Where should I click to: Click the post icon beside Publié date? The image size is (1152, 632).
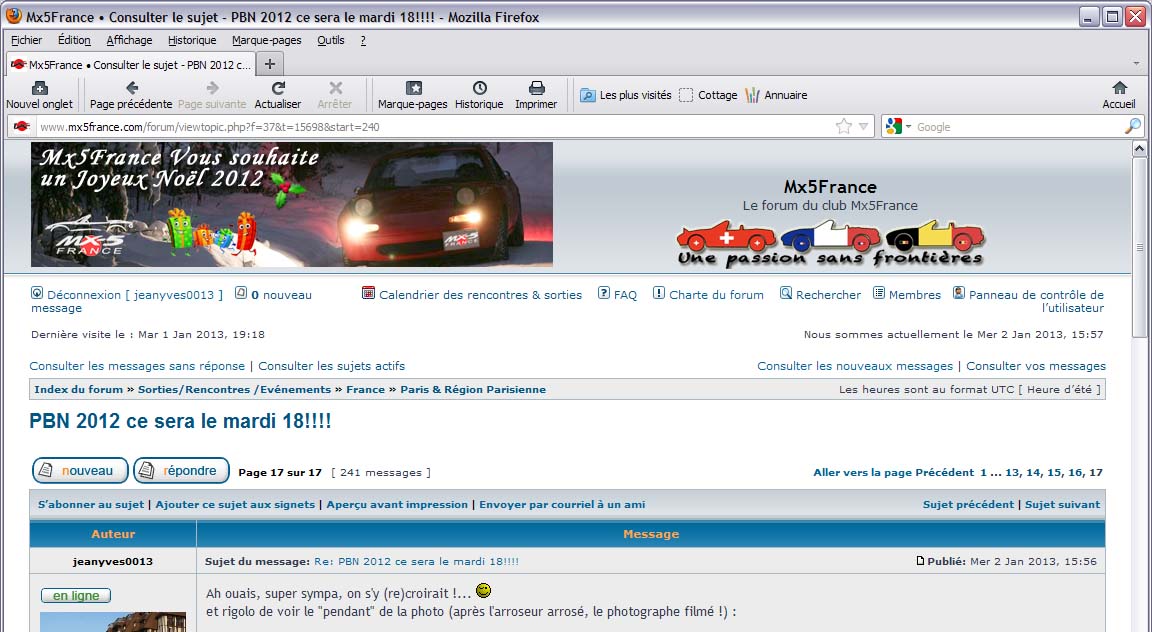tap(920, 561)
